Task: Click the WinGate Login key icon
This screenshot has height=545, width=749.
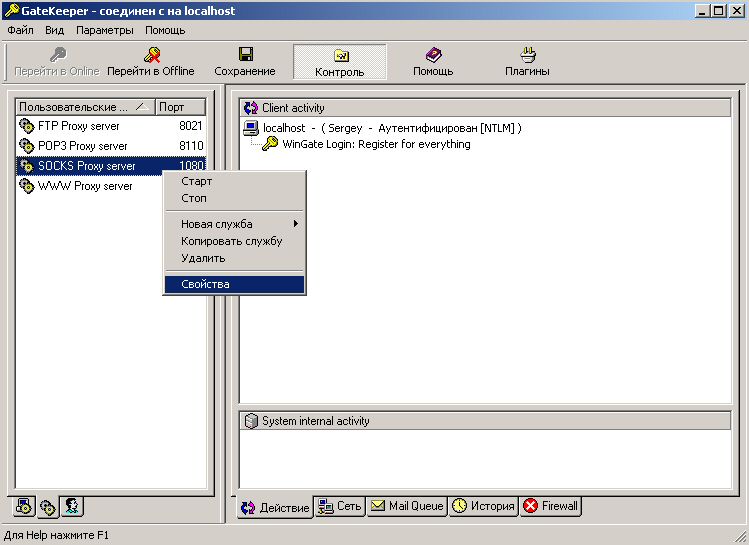Action: [x=270, y=143]
